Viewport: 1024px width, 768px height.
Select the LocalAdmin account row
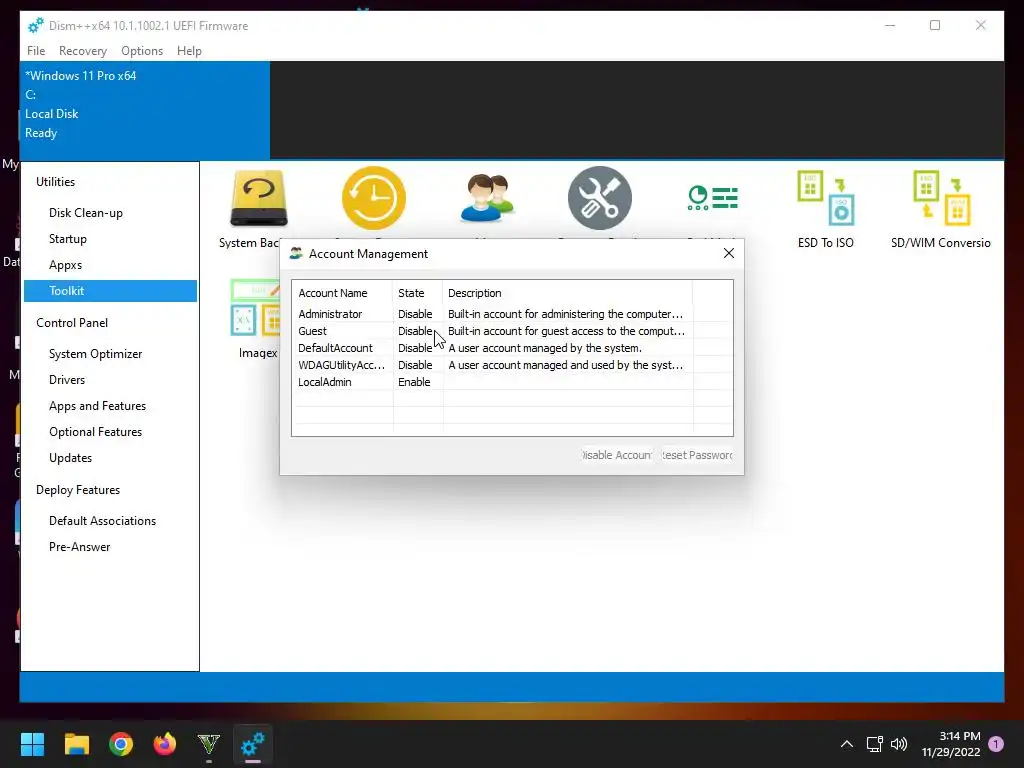click(512, 382)
